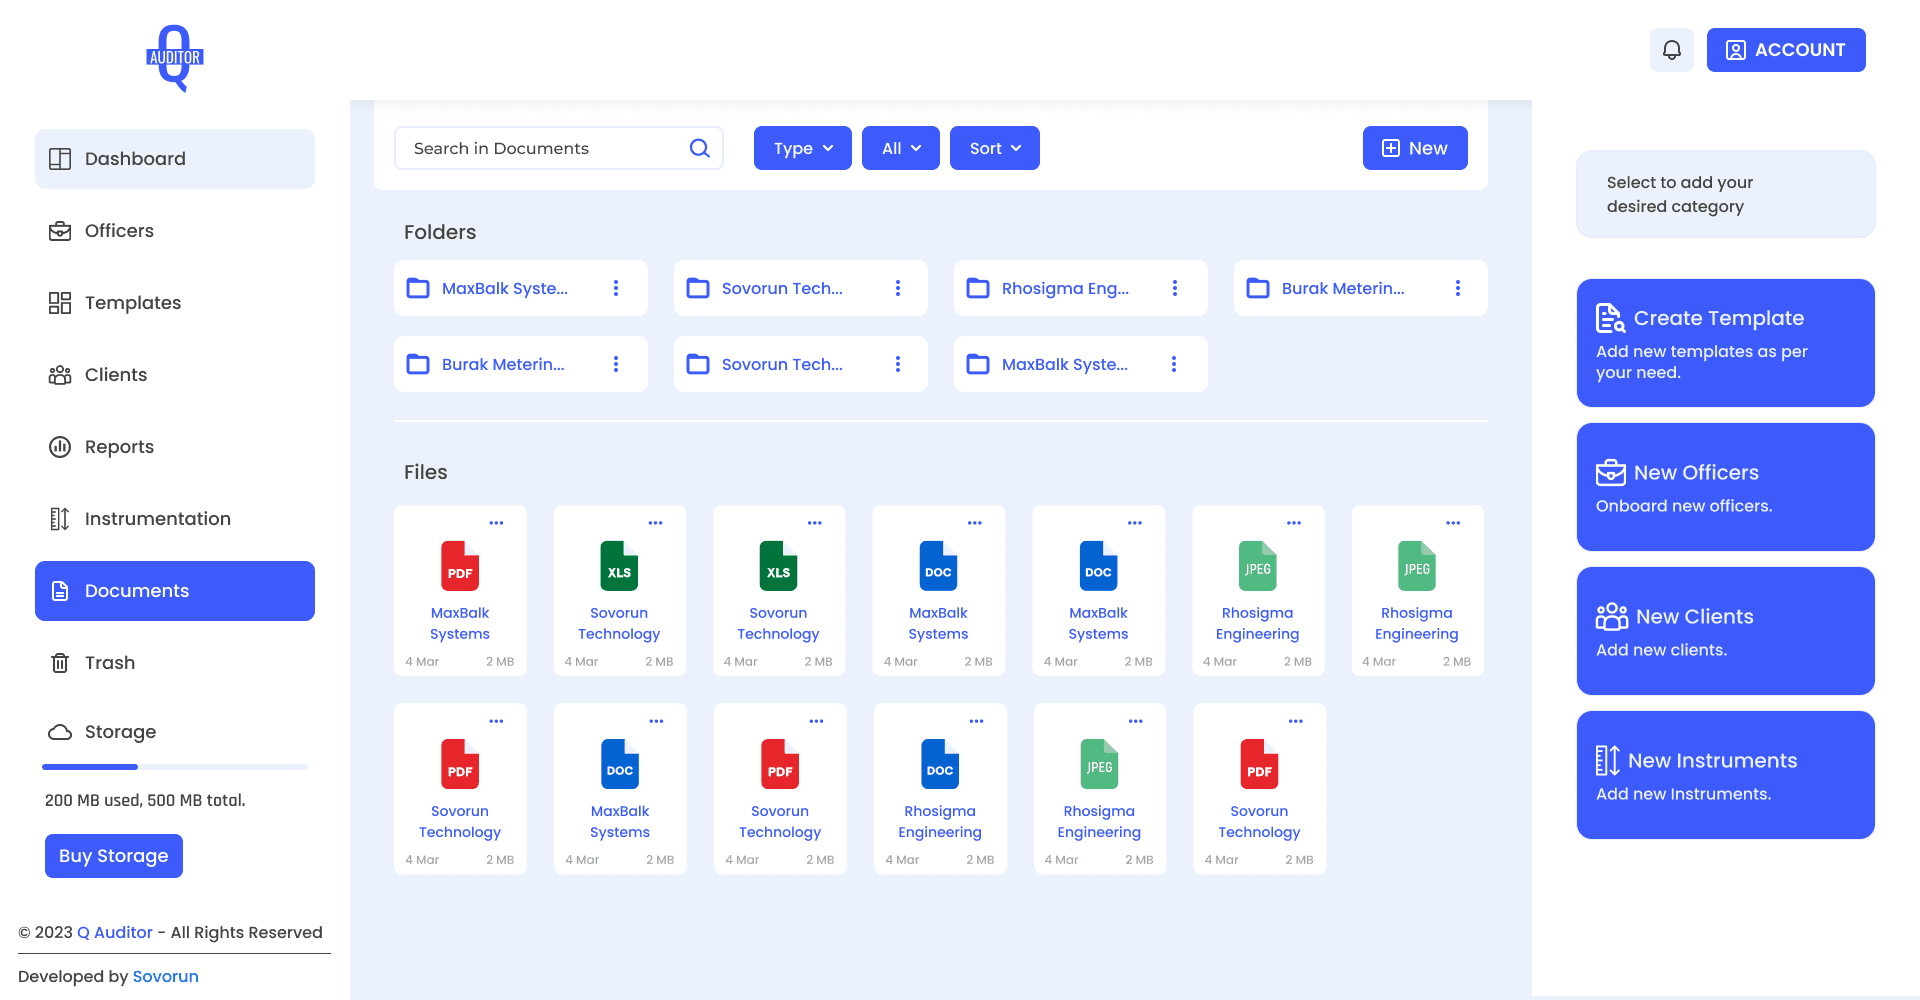Focus the Search in Documents field
The width and height of the screenshot is (1920, 1000).
pos(559,148)
